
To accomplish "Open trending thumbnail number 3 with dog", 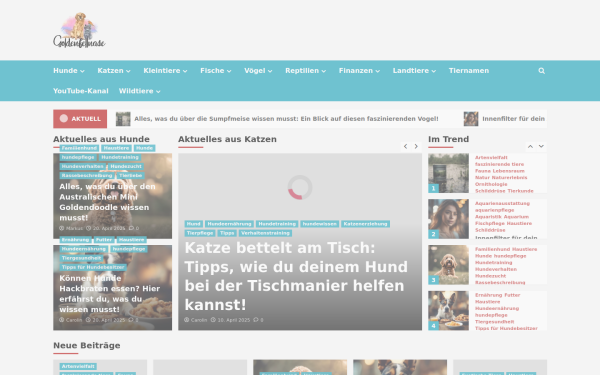I will pyautogui.click(x=448, y=265).
